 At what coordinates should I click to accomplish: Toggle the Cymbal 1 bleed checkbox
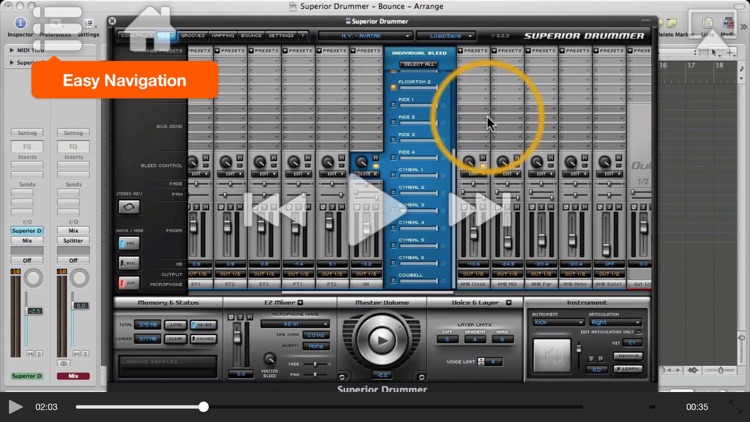point(394,175)
